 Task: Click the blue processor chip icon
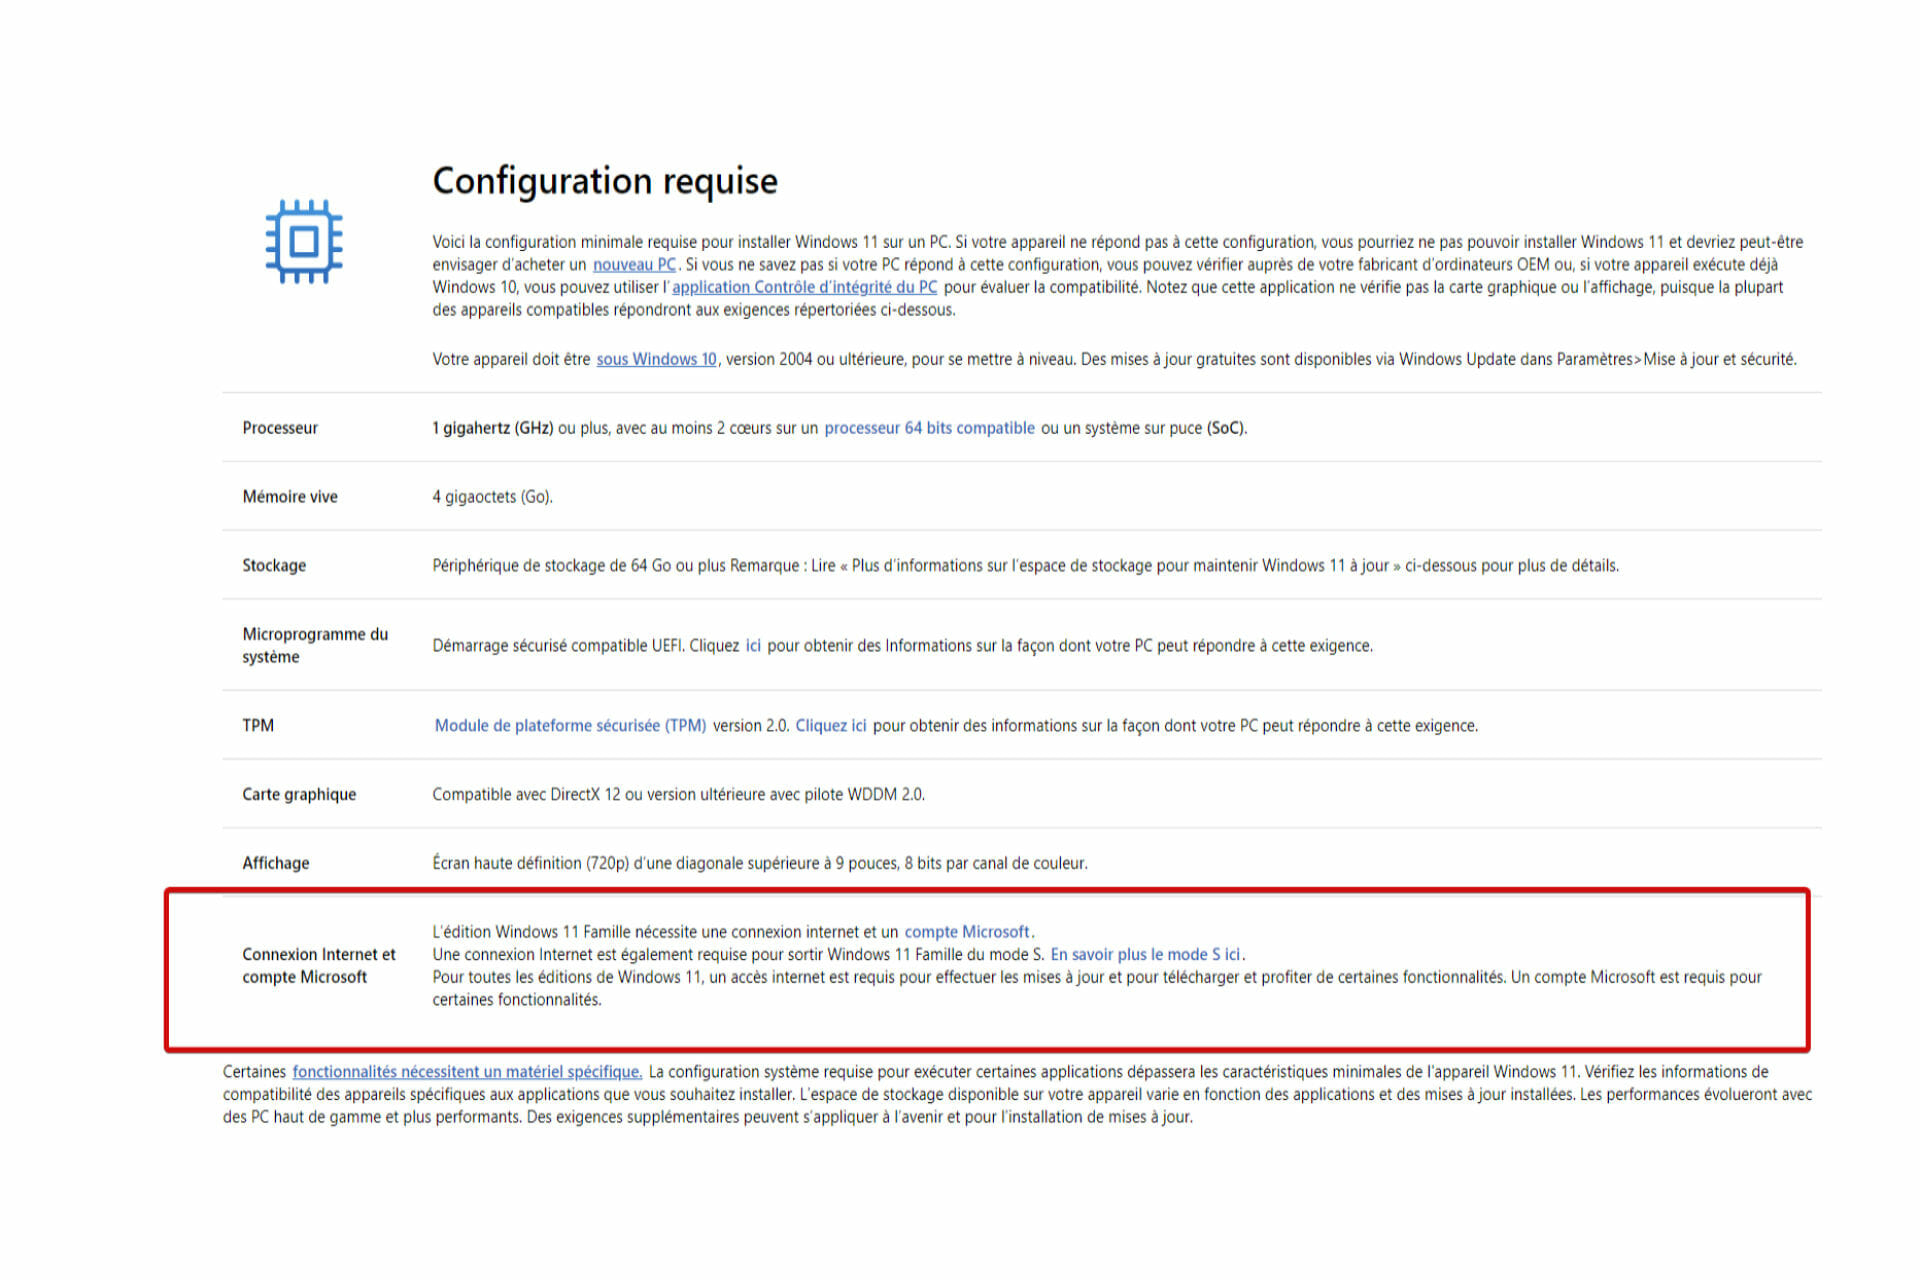tap(304, 241)
